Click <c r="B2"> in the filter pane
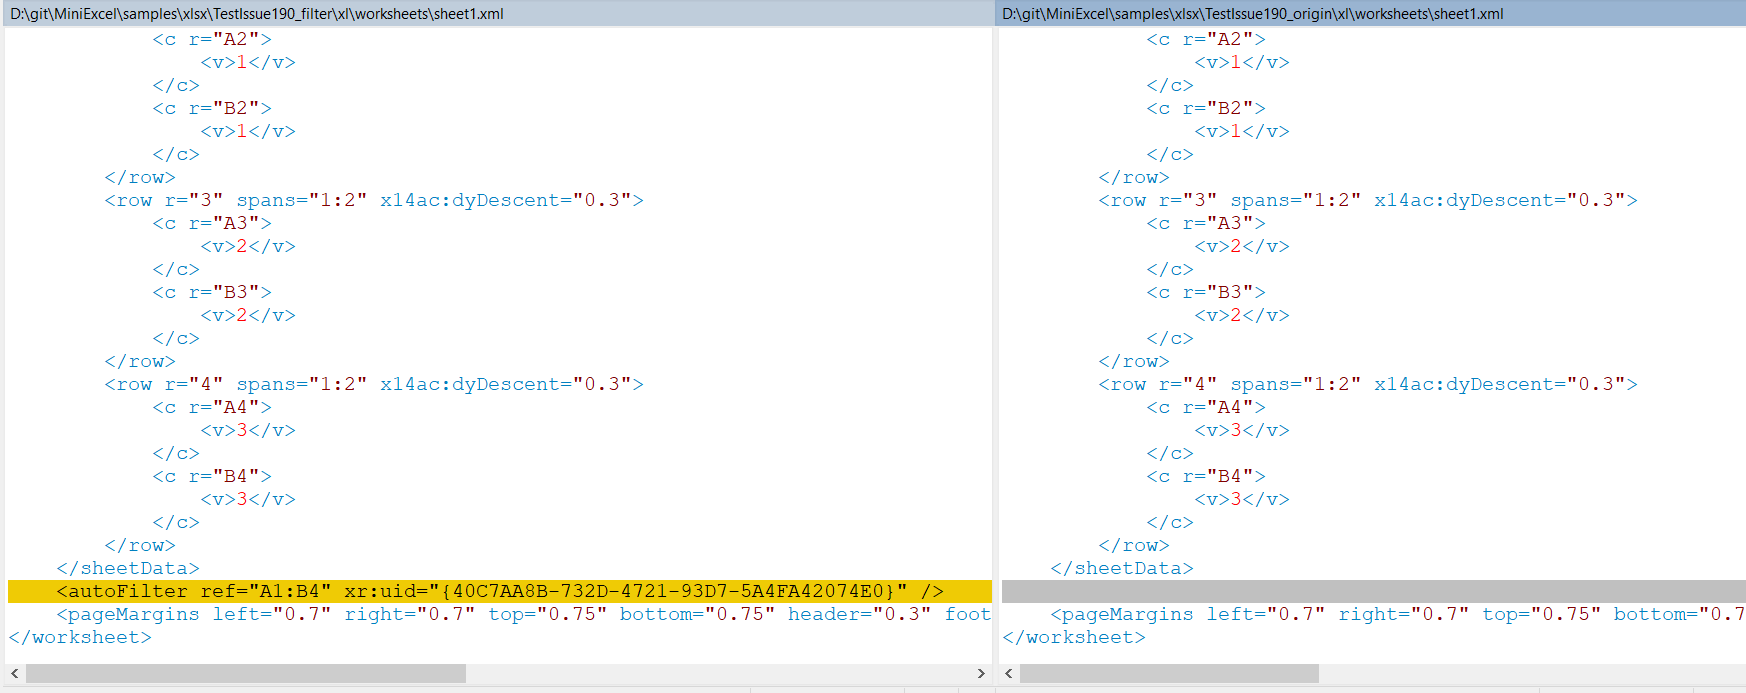The image size is (1746, 693). [212, 108]
